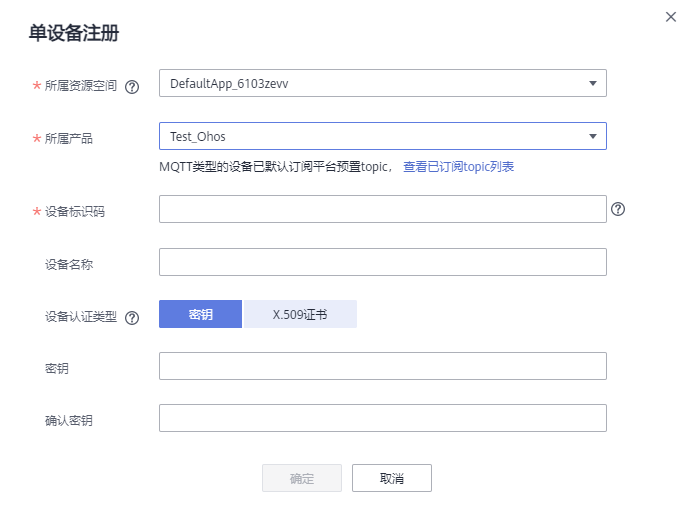
Task: Click the help icon beside 所属资源空间
Action: click(132, 87)
